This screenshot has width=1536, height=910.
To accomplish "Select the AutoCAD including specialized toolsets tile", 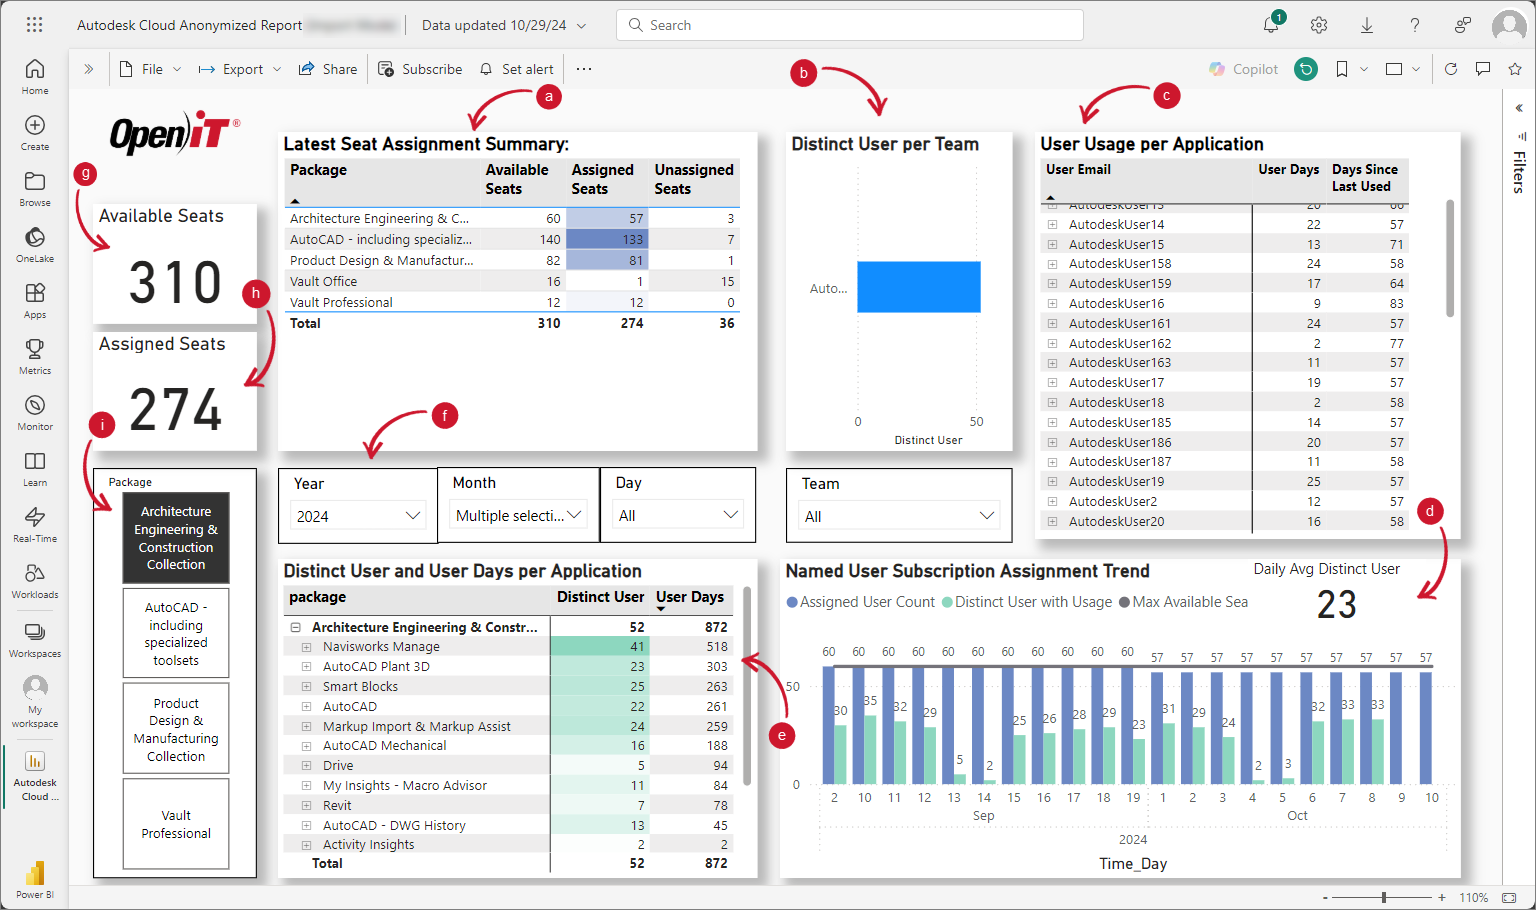I will [x=176, y=634].
